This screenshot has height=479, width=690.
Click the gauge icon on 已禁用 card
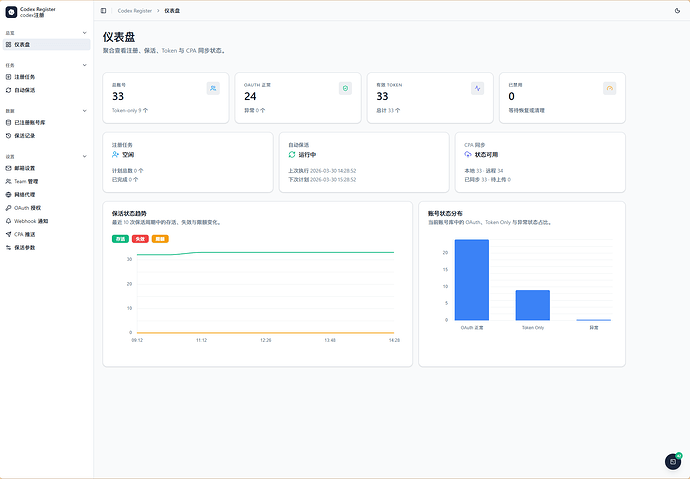coord(609,88)
